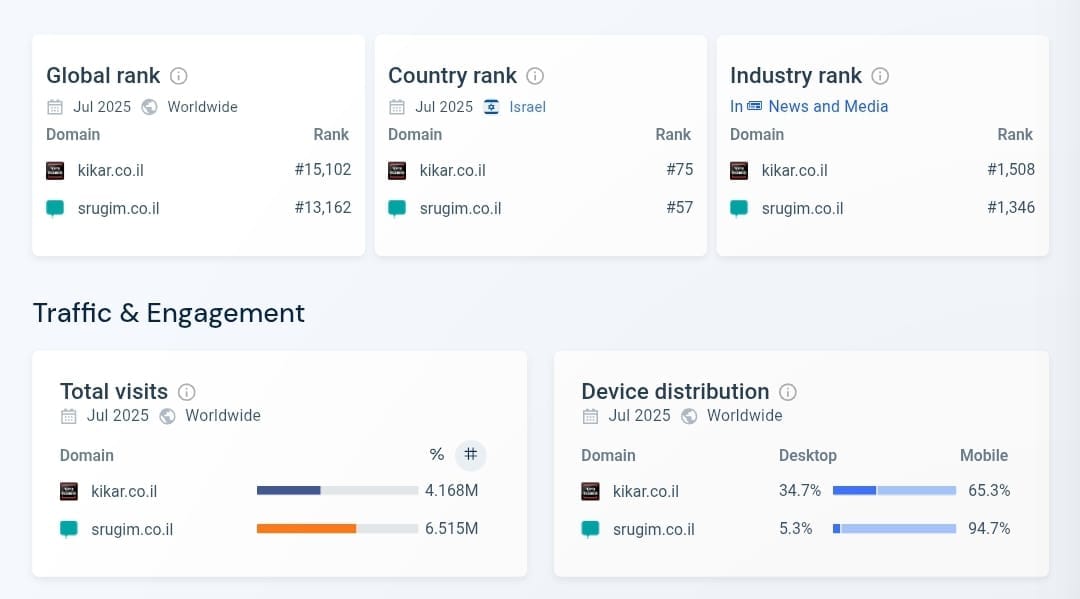
Task: Click srugim.co.il favicon in Global rank card
Action: [55, 208]
